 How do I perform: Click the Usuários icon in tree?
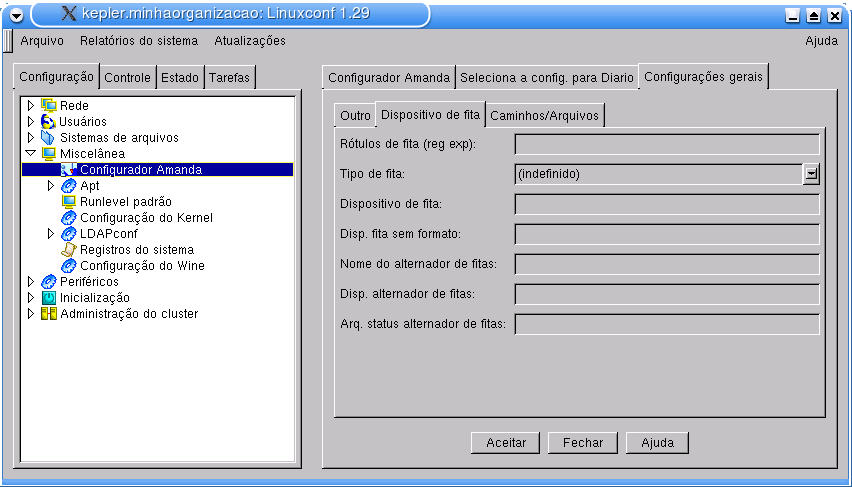point(49,121)
